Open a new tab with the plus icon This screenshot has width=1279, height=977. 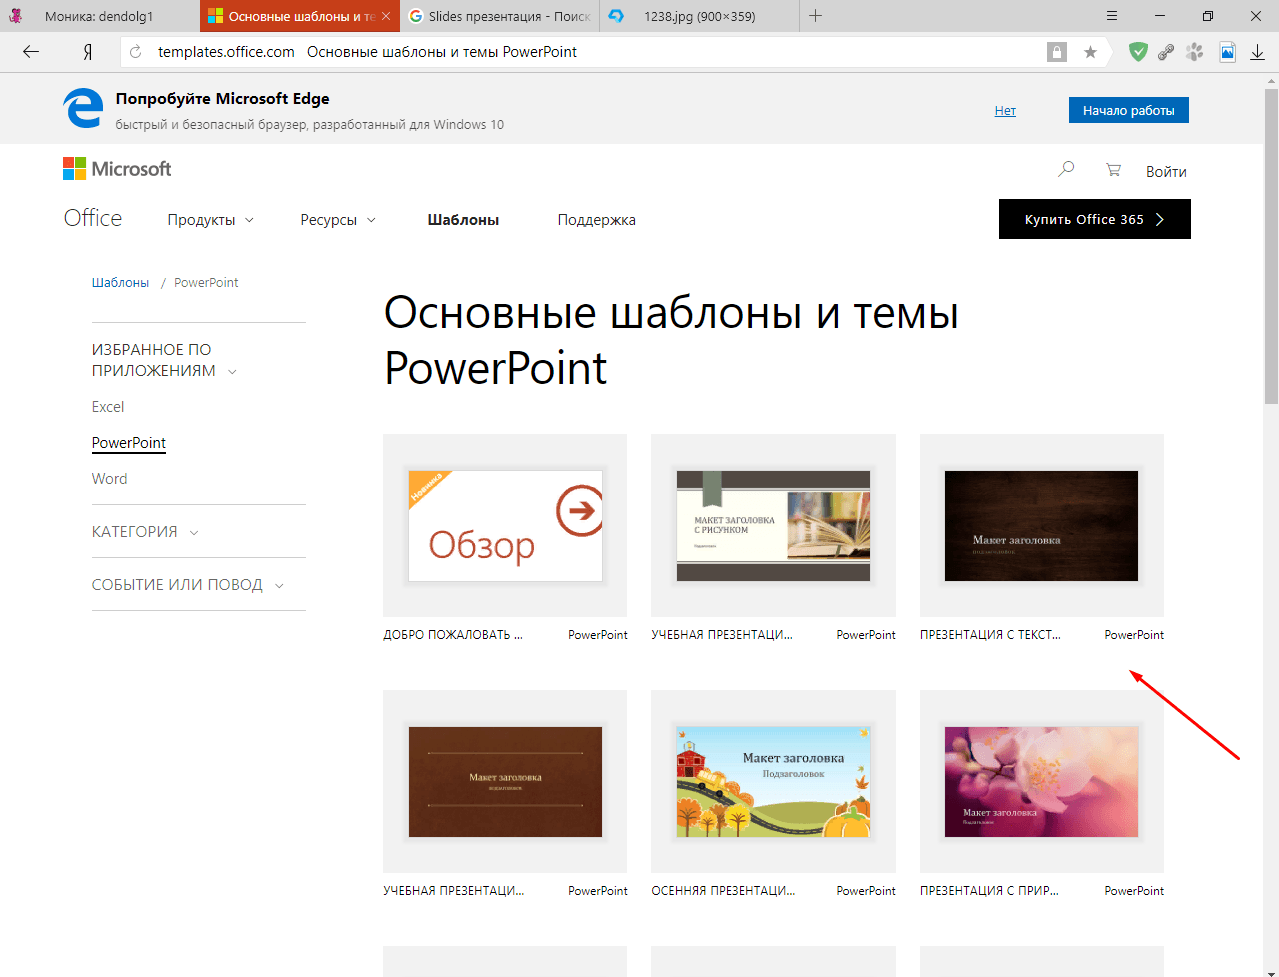(x=816, y=16)
